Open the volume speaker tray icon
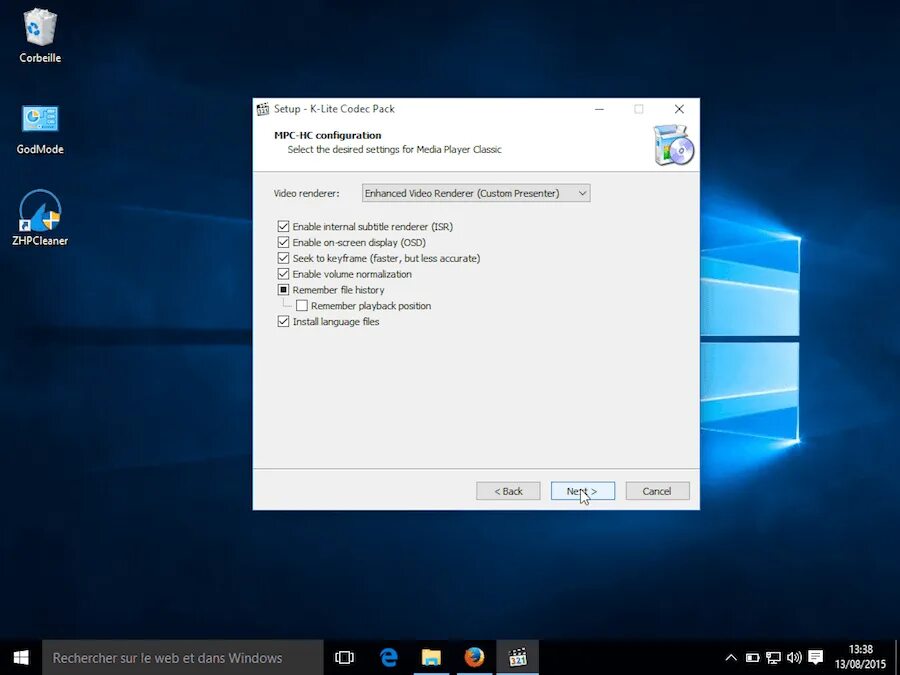900x675 pixels. [794, 658]
